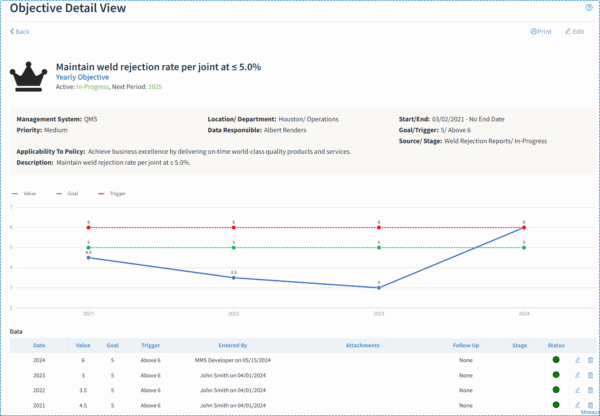Sort table by Date column header

[x=39, y=345]
